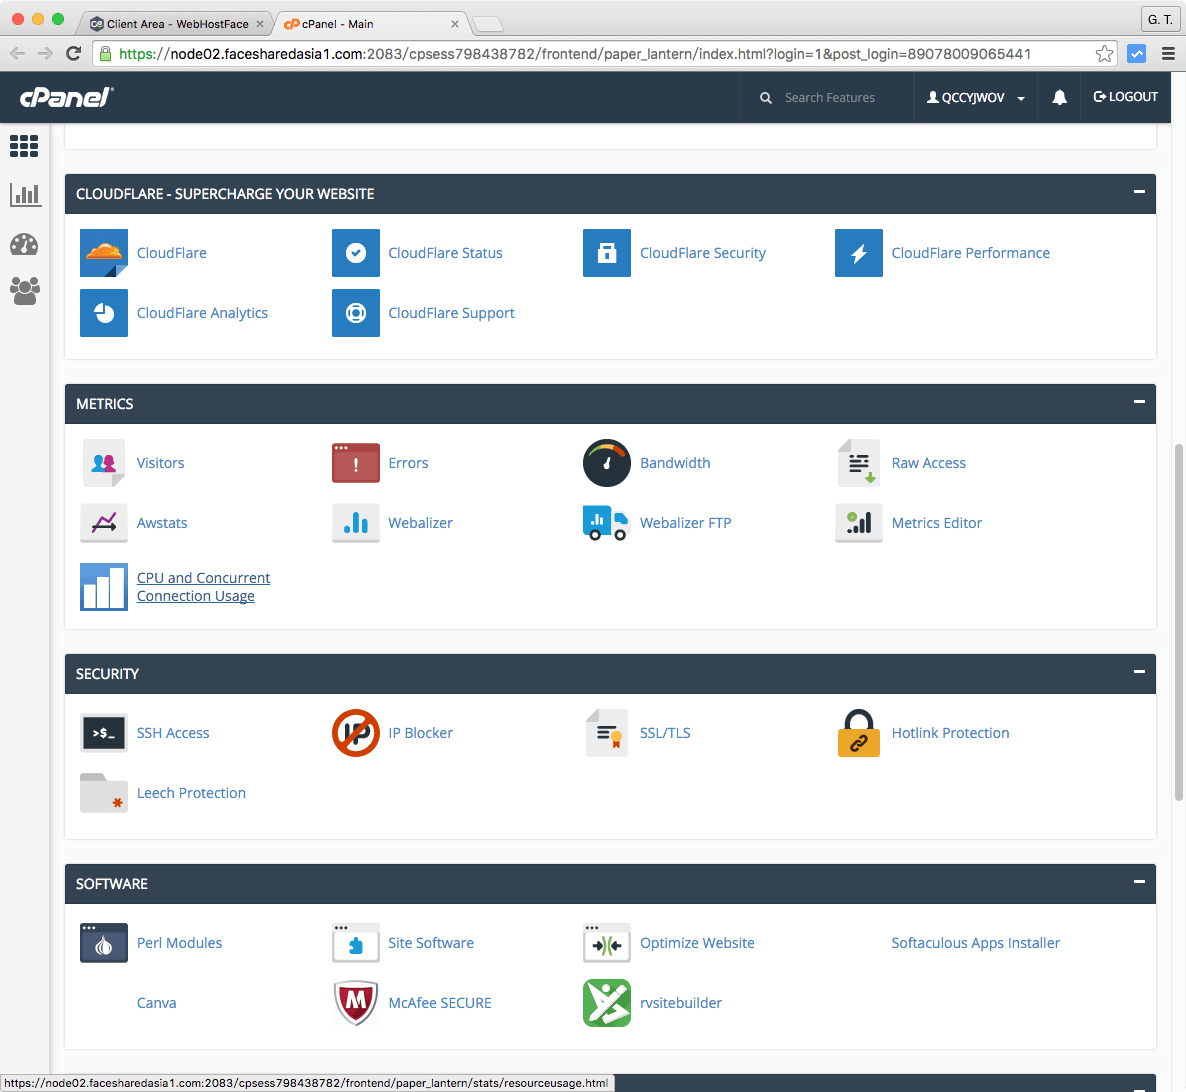This screenshot has width=1186, height=1092.
Task: Click the SSL/TLS padlock icon
Action: coord(607,733)
